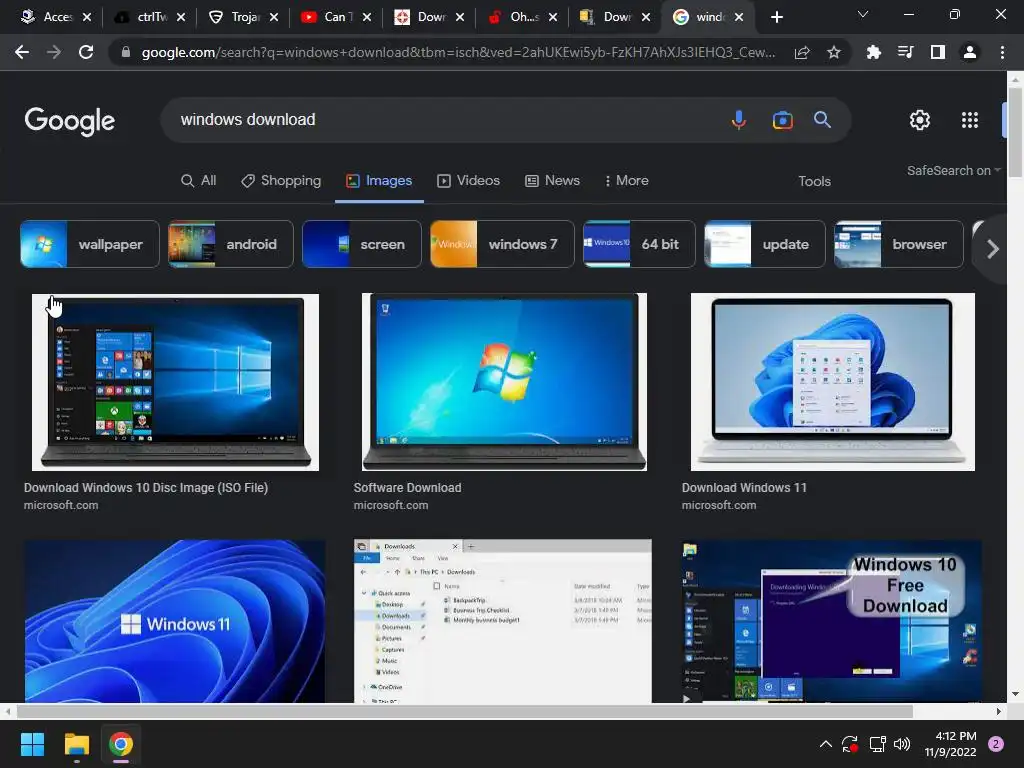1024x768 pixels.
Task: Switch to the Videos tab
Action: [468, 180]
